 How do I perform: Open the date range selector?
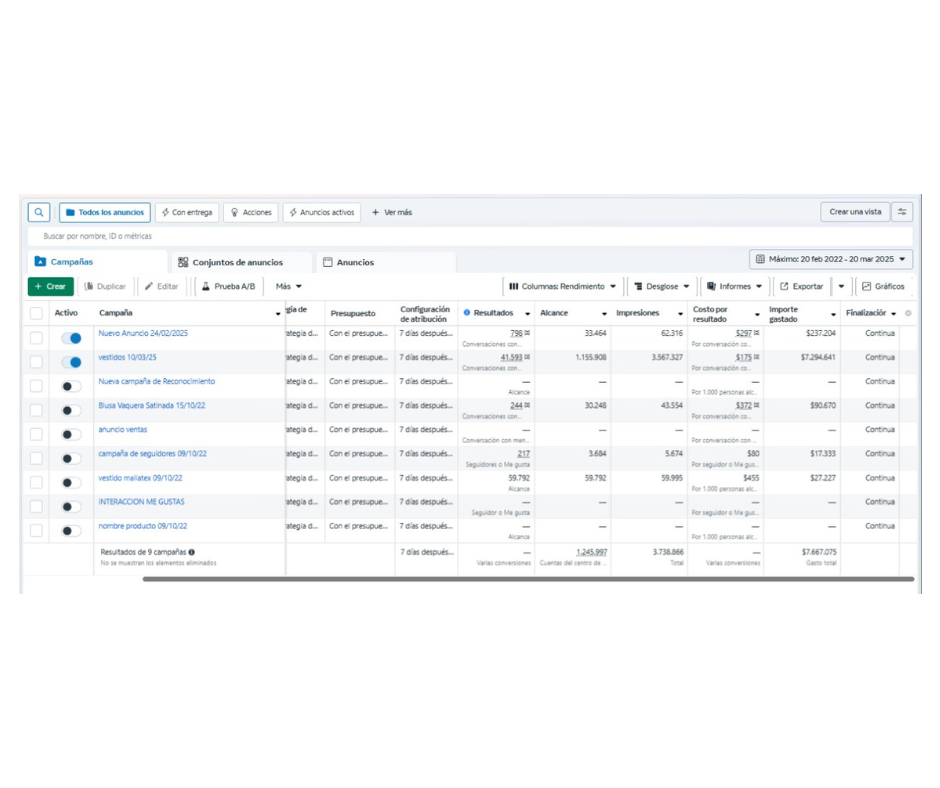(x=831, y=259)
